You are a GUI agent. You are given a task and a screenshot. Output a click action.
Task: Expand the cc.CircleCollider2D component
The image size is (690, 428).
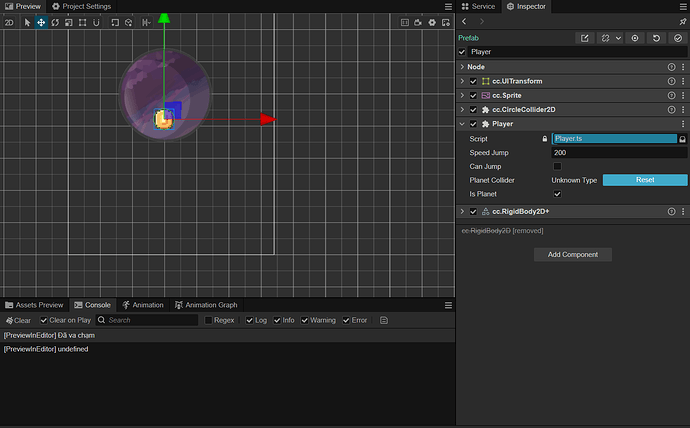point(462,110)
